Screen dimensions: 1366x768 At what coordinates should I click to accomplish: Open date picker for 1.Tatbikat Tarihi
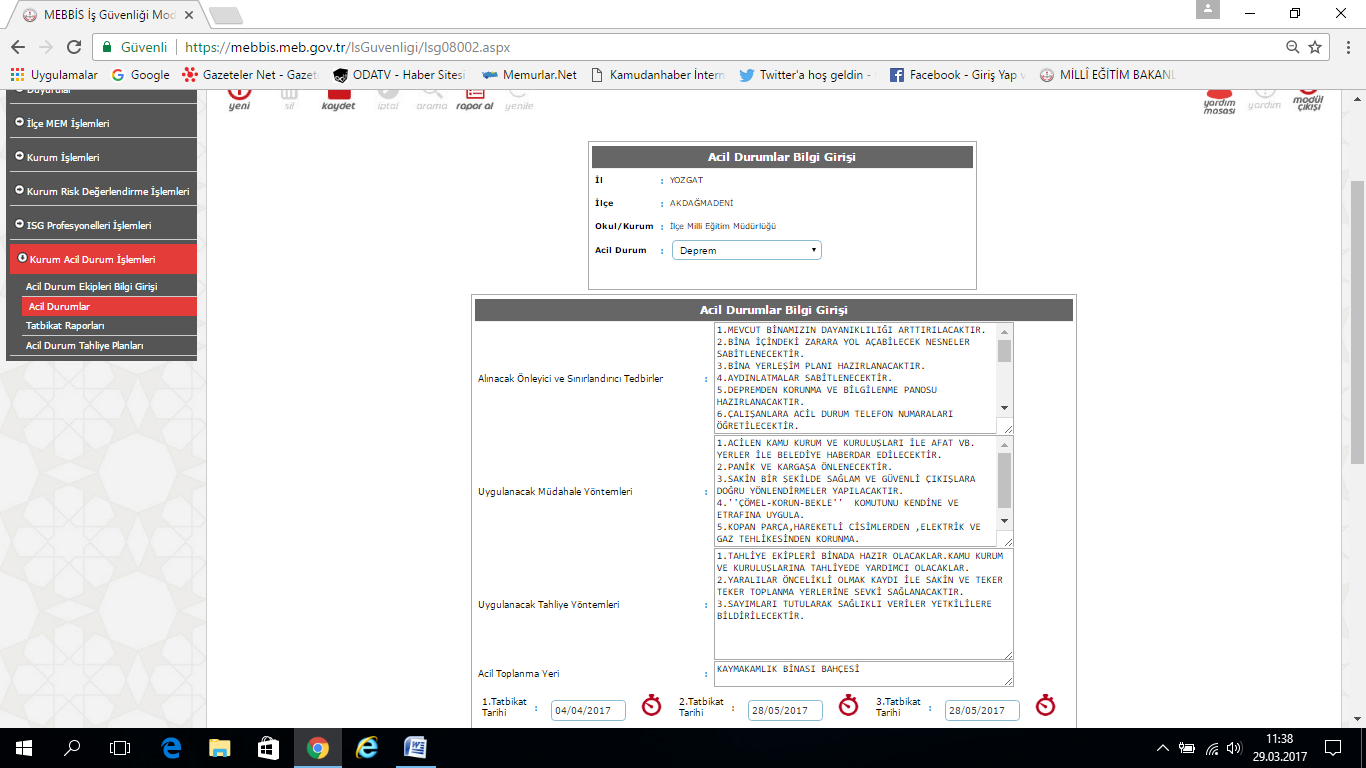pyautogui.click(x=652, y=706)
